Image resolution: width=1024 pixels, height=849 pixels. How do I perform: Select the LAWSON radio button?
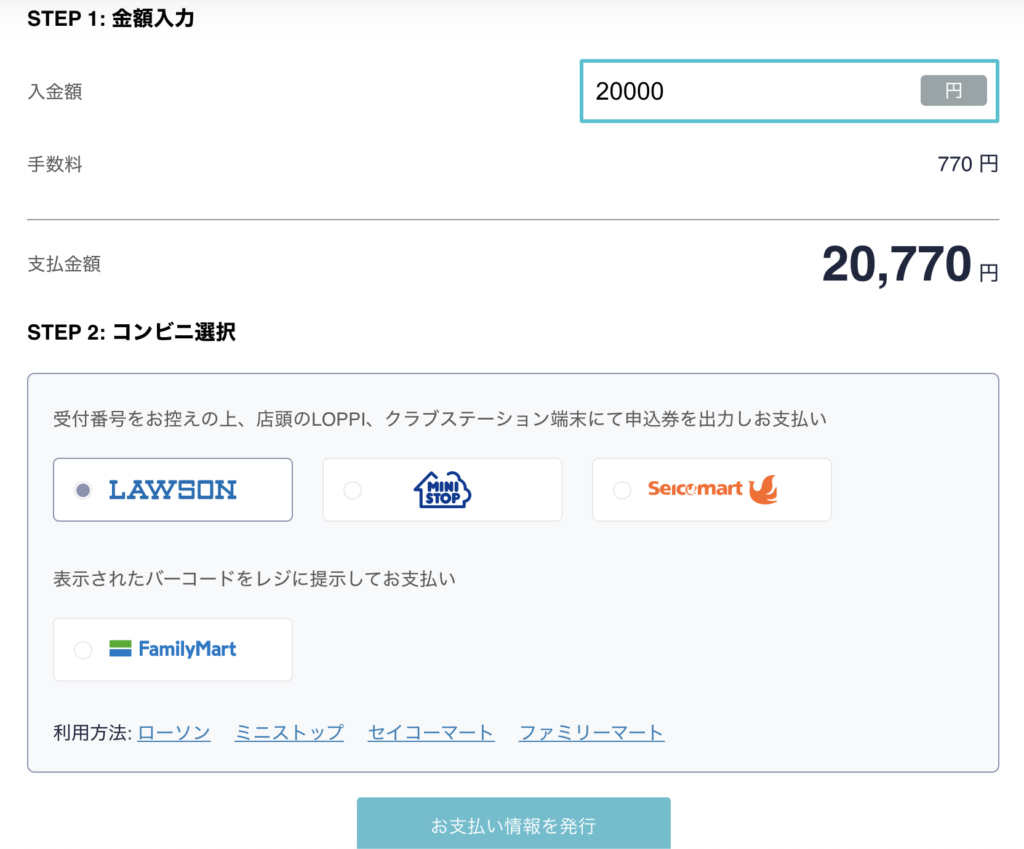tap(83, 489)
